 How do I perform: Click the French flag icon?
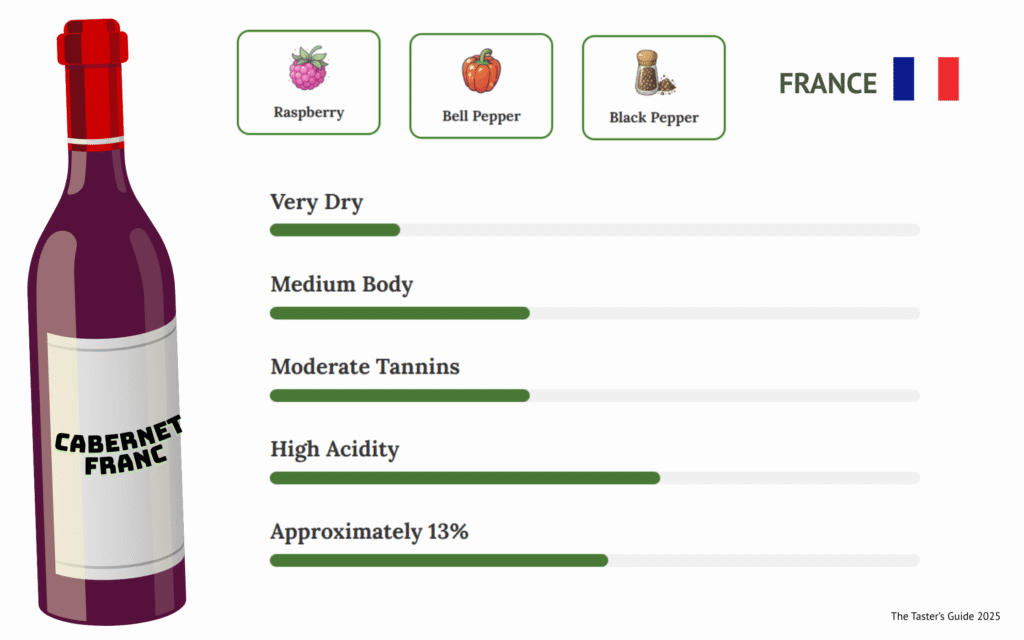point(925,79)
